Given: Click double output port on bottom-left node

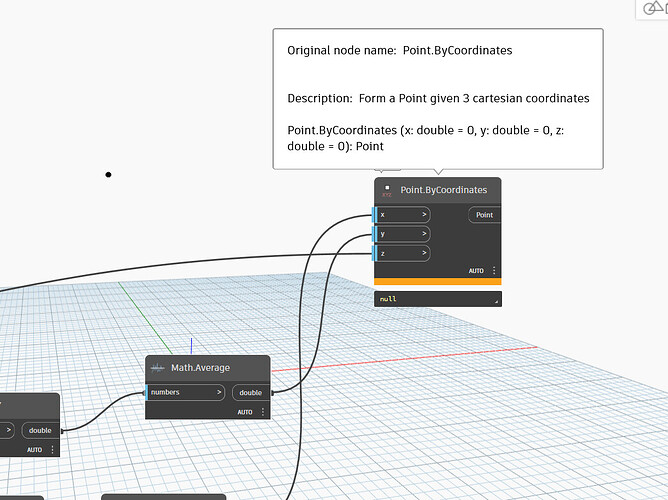Looking at the screenshot, I should coord(40,431).
